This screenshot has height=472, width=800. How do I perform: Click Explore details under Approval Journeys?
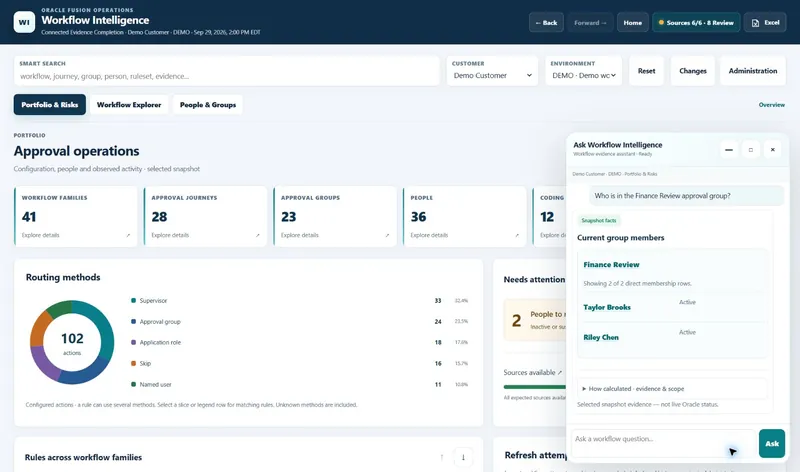point(170,235)
